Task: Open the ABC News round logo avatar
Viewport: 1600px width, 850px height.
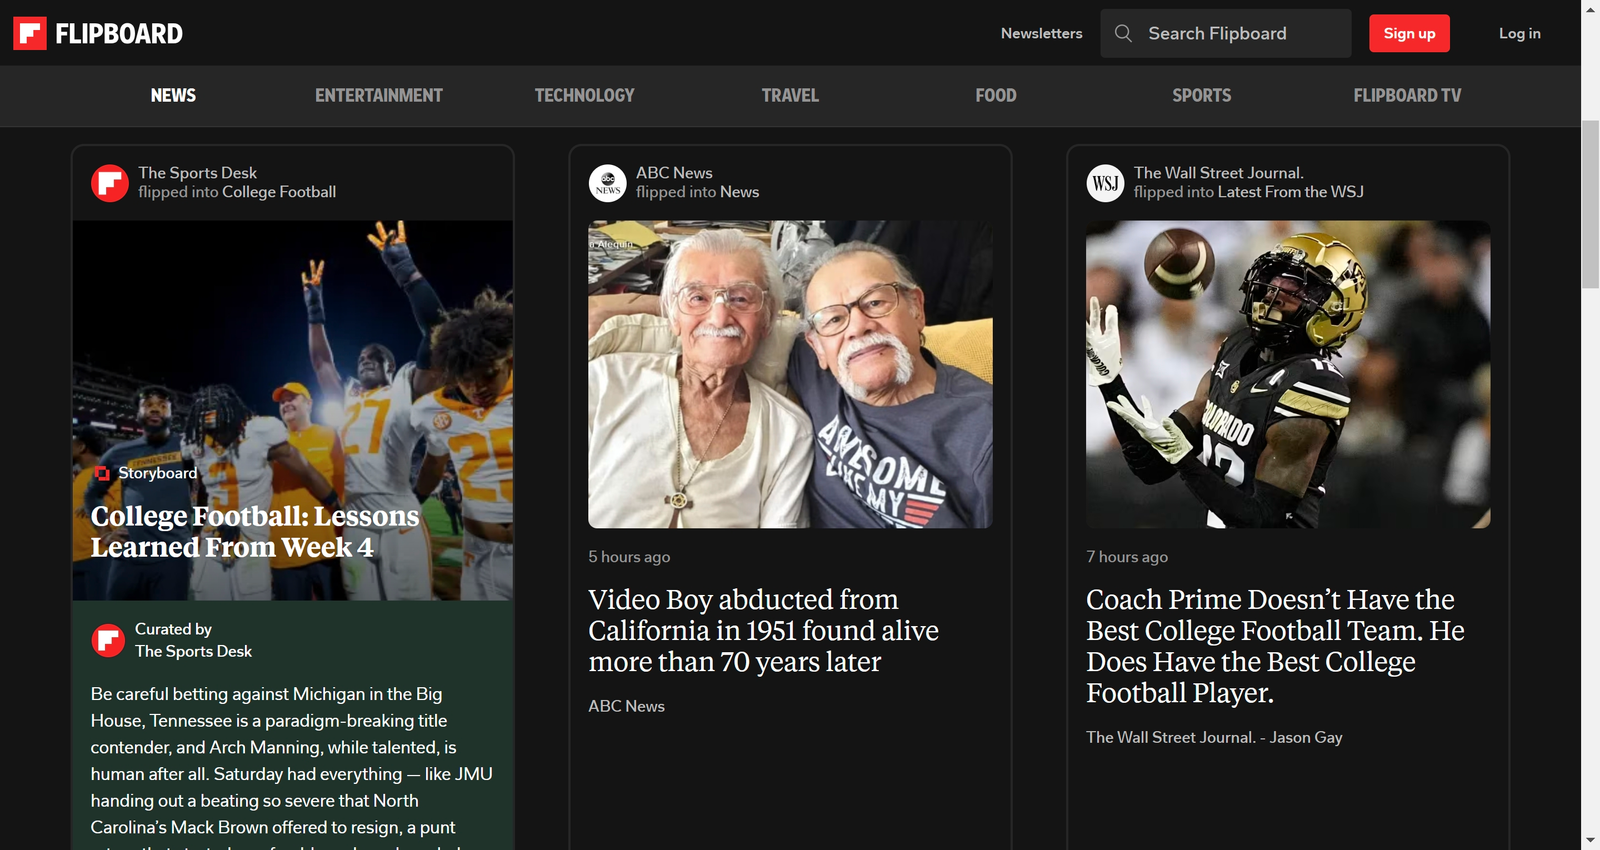Action: [x=607, y=183]
